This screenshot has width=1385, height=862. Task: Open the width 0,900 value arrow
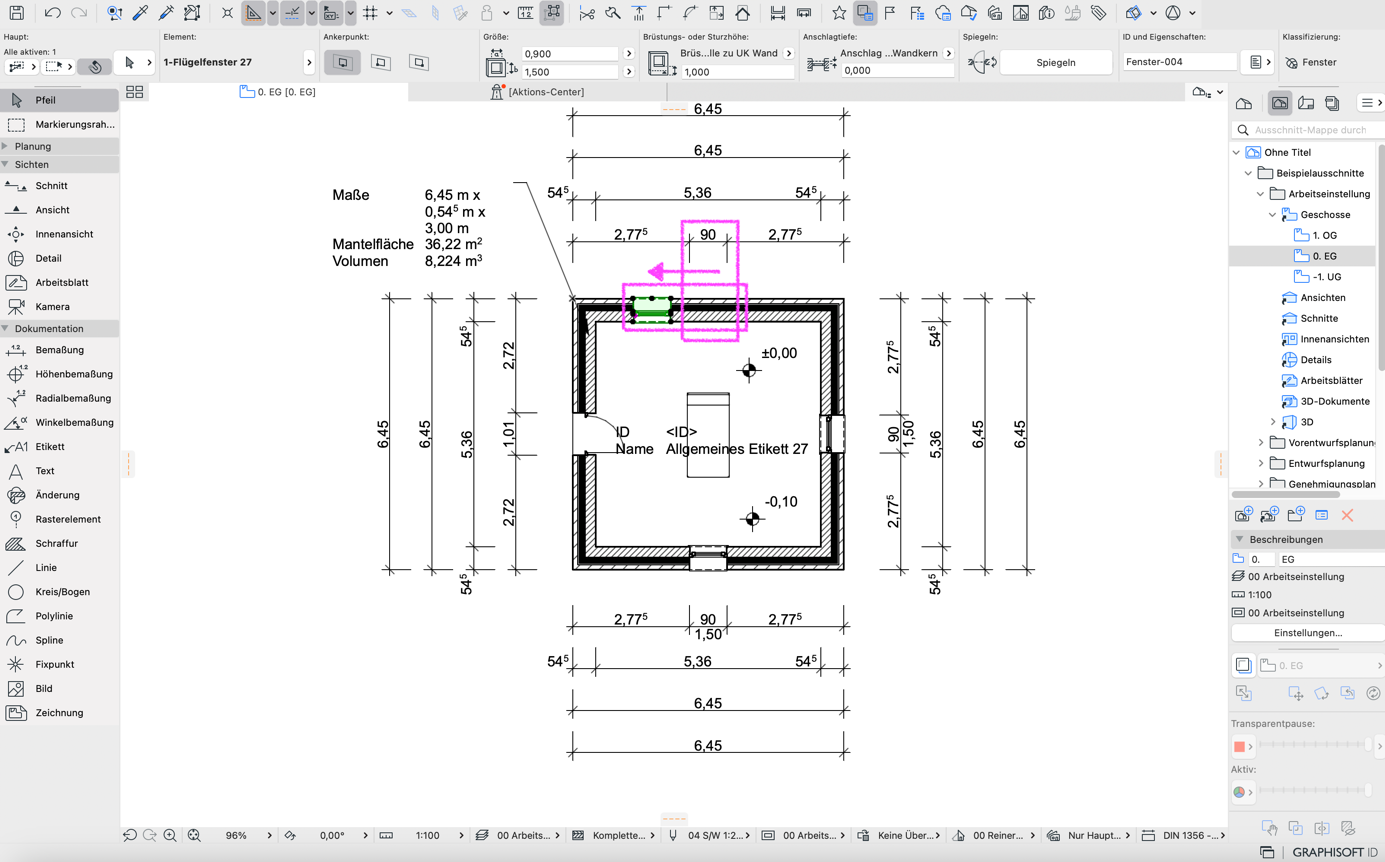[629, 53]
